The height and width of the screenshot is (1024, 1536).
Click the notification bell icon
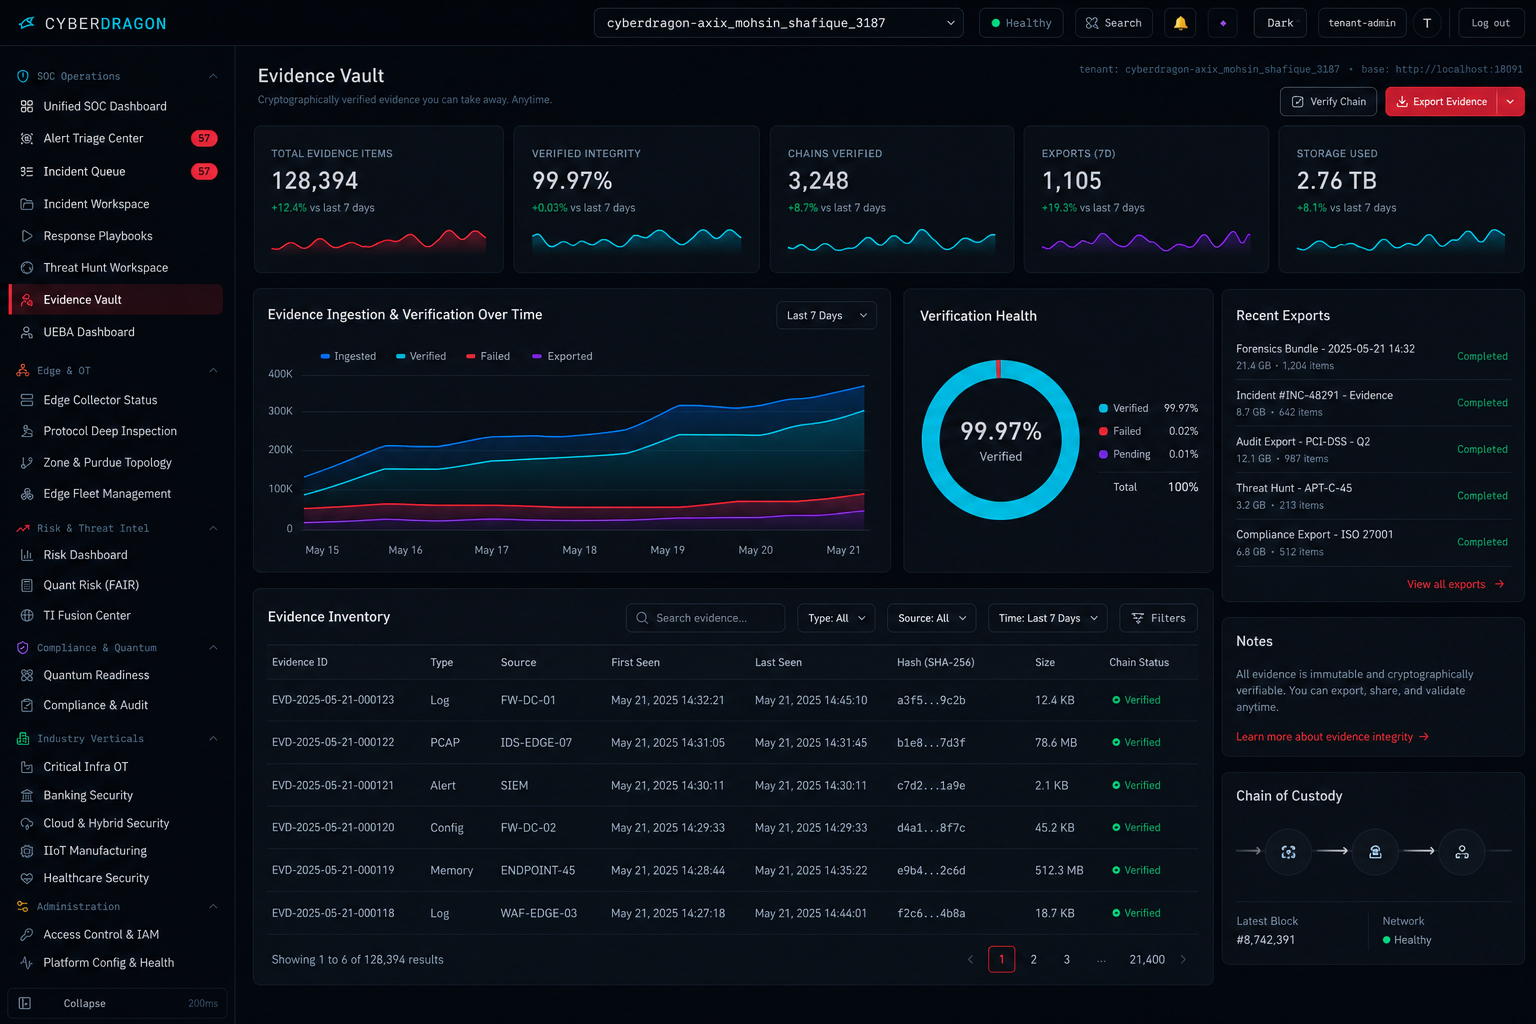pos(1181,23)
